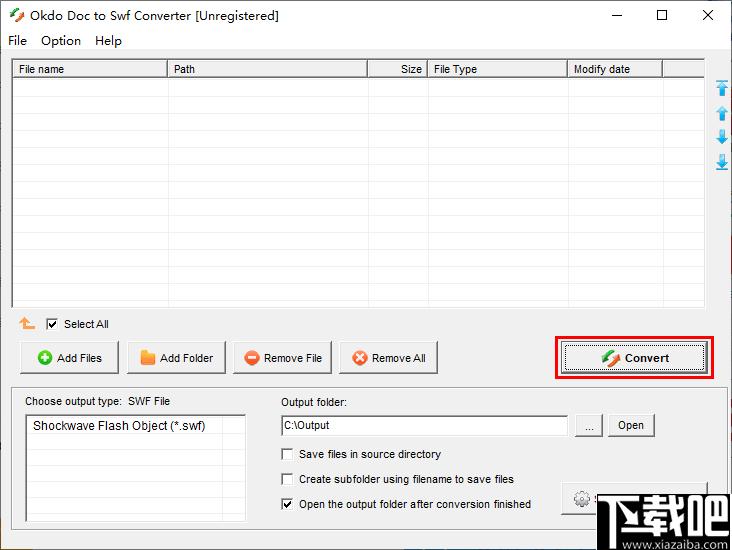
Task: Click the Open output folder button
Action: [x=631, y=425]
